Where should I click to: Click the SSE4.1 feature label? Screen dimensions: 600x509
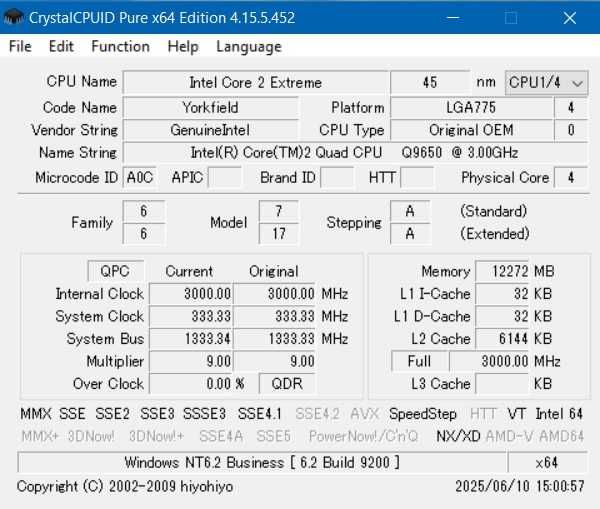coord(260,414)
